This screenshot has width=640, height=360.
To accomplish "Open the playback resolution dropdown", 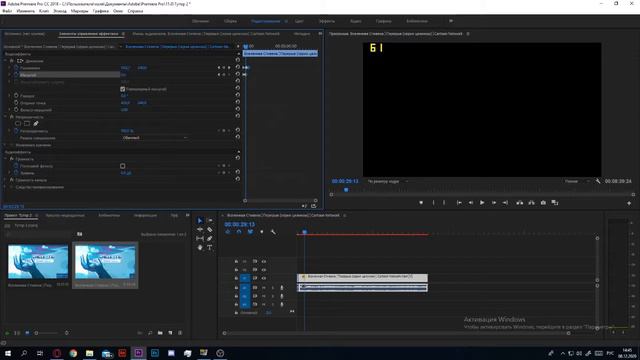I will [576, 181].
